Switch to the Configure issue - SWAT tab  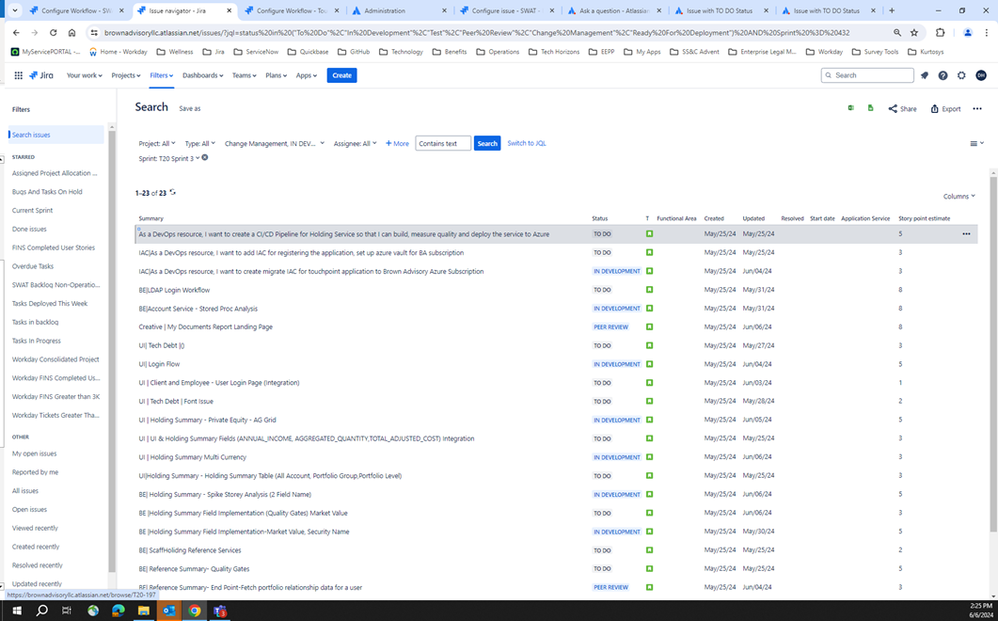tap(506, 11)
